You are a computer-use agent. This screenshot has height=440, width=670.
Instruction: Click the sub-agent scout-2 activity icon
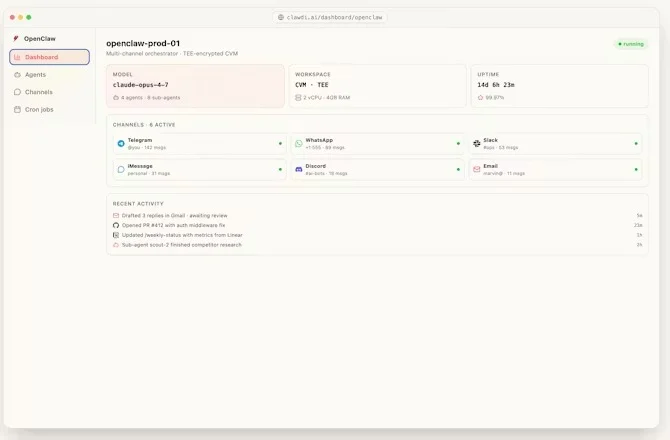point(116,245)
